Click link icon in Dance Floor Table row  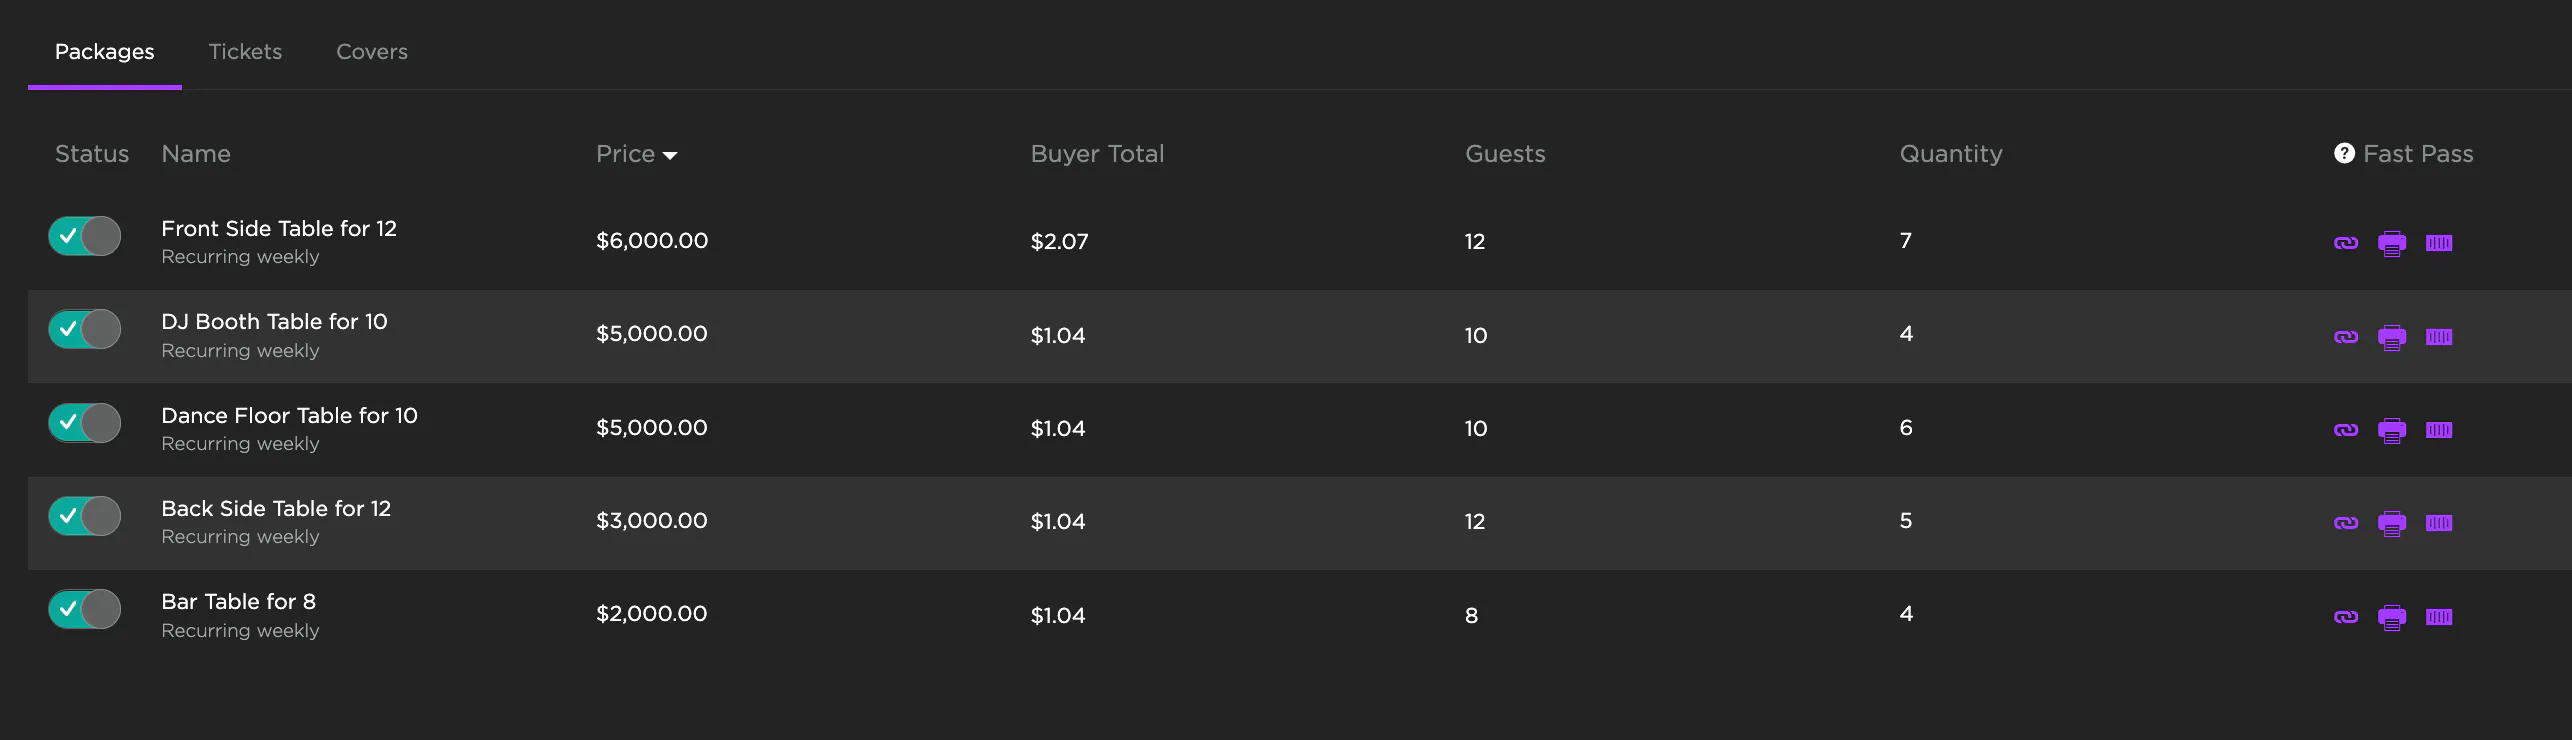click(2345, 430)
